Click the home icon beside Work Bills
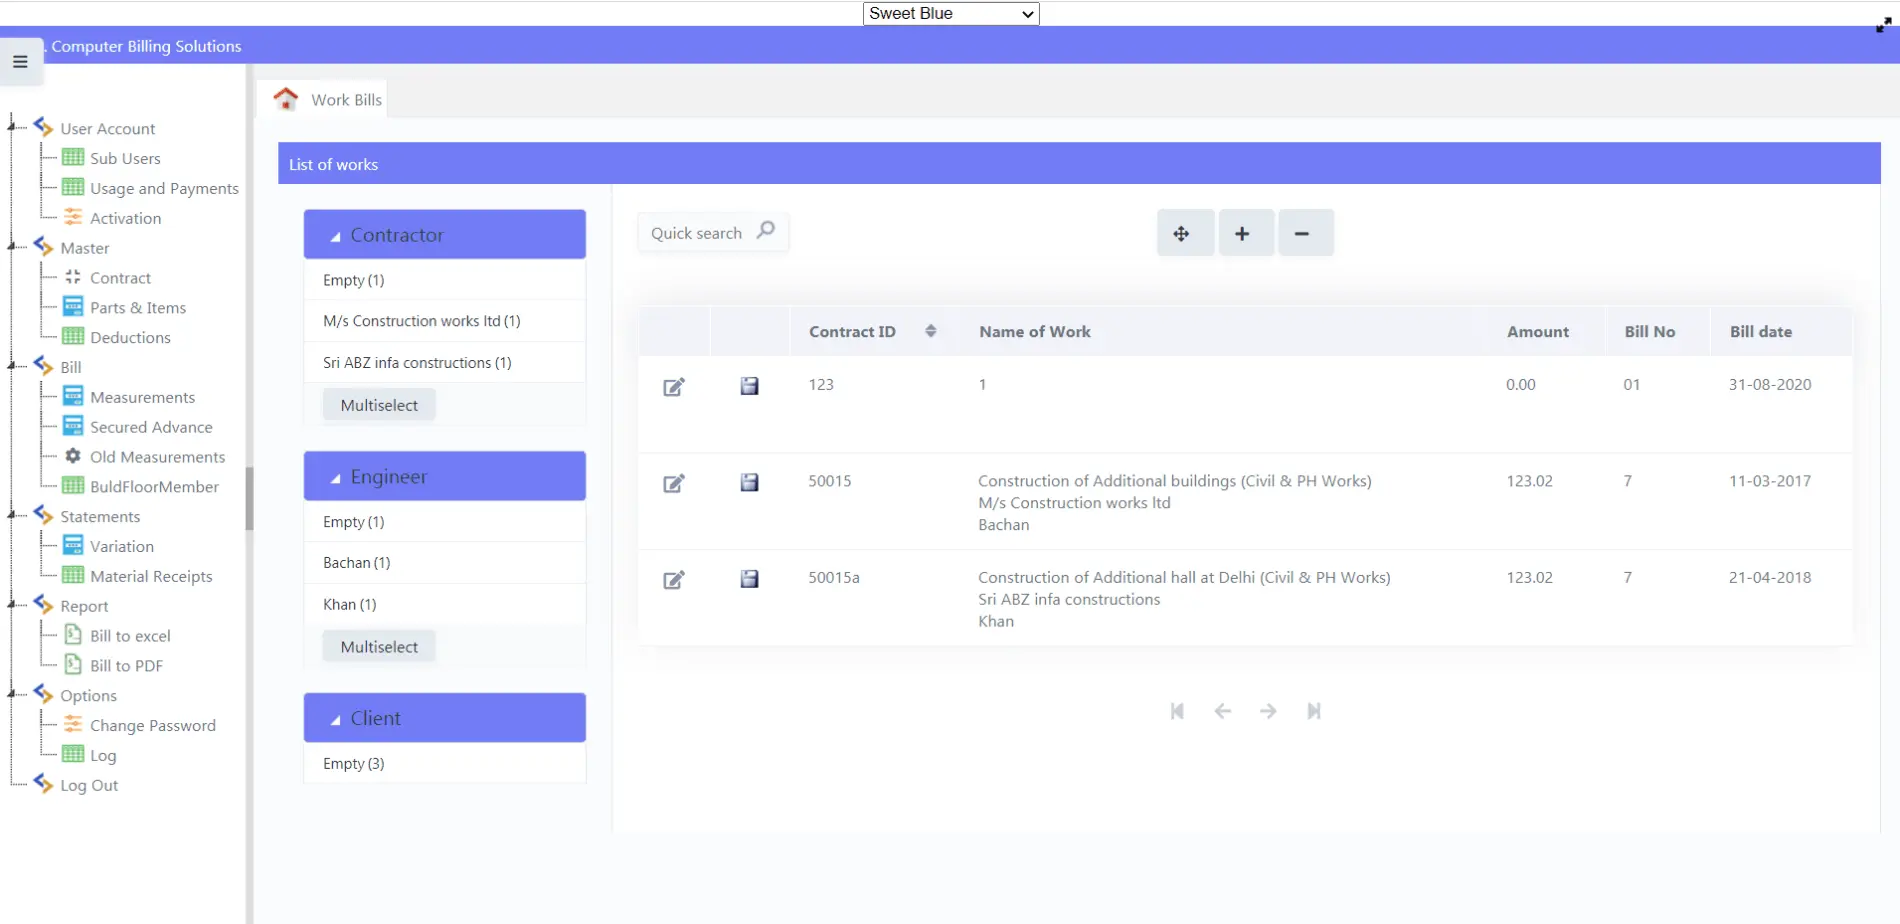This screenshot has height=924, width=1900. coord(286,99)
